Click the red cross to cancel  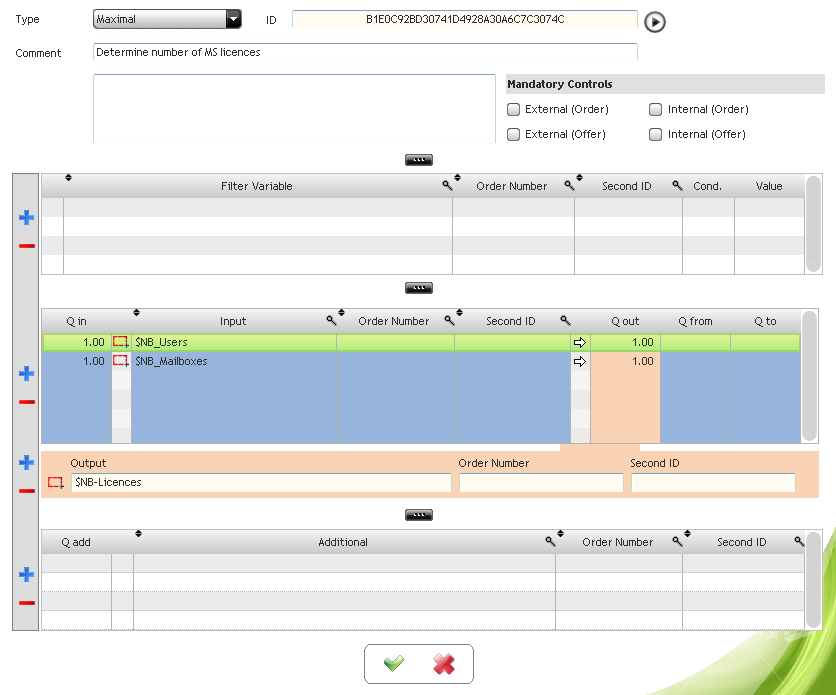[x=444, y=664]
